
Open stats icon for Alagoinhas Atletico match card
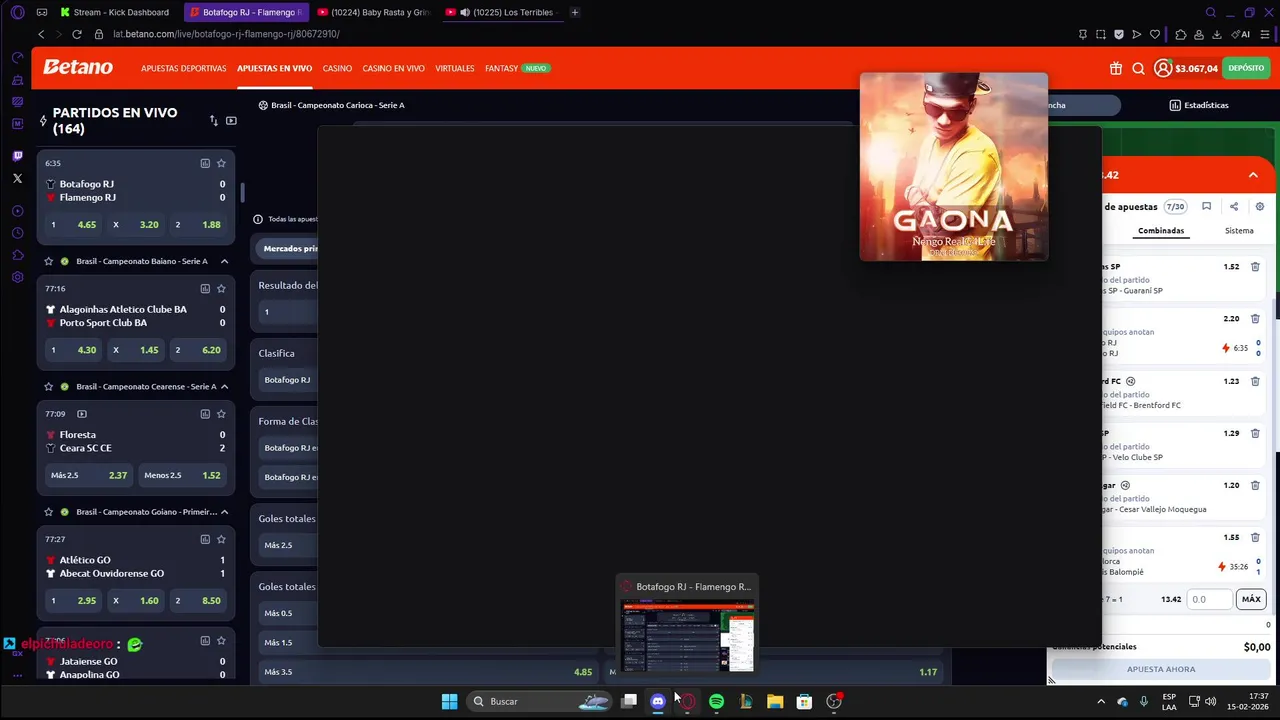tap(205, 288)
